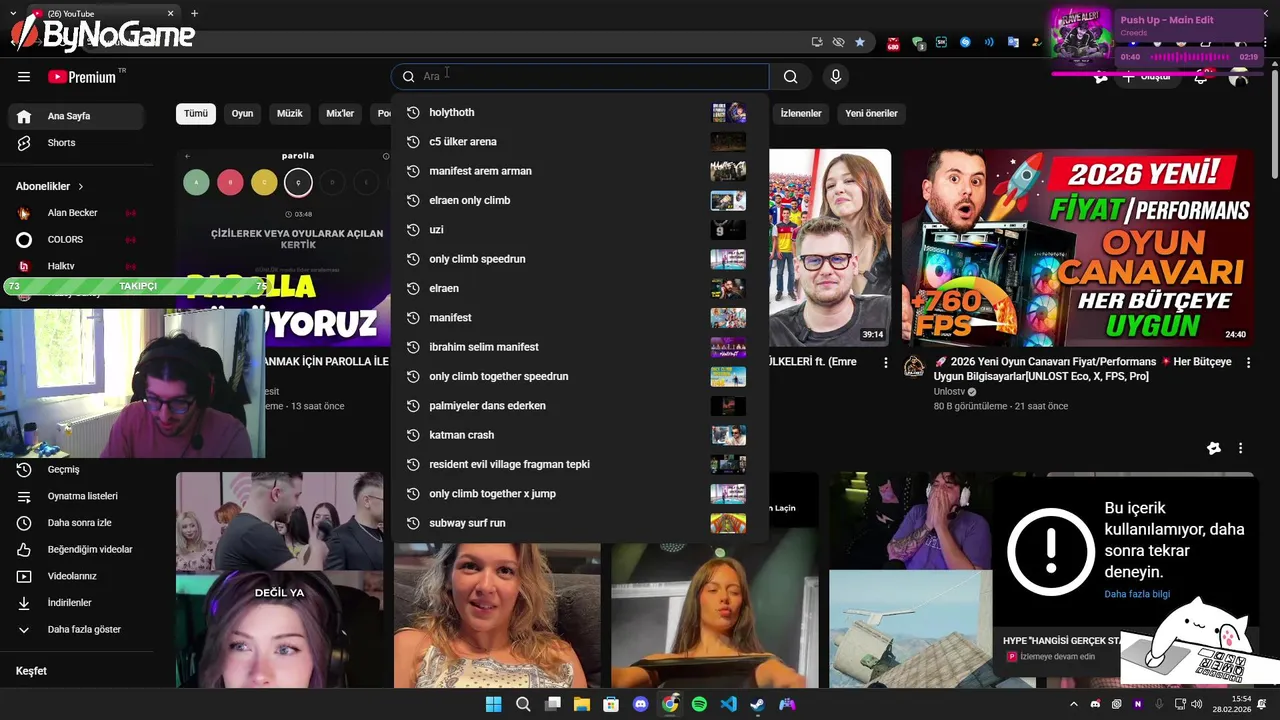Open Shorts from the sidebar
1280x720 pixels.
[76, 143]
